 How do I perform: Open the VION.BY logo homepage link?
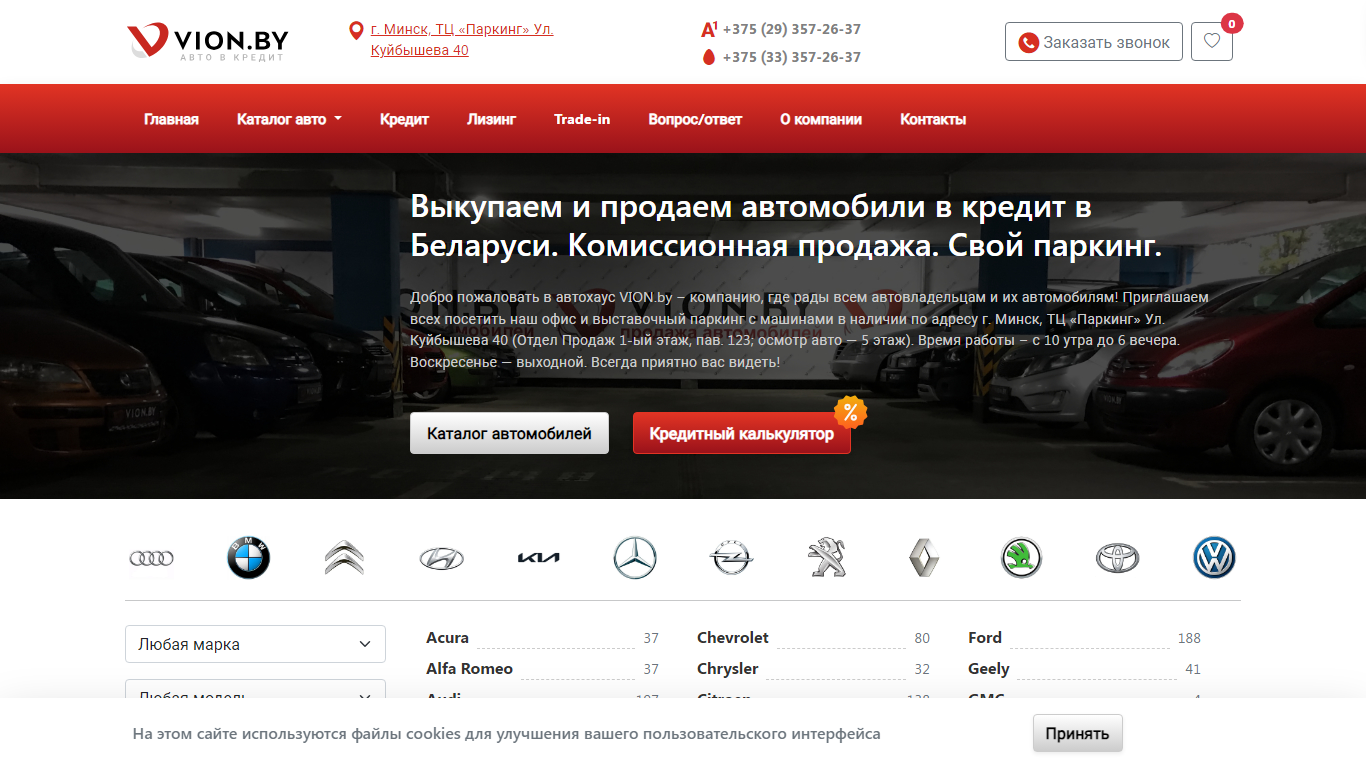coord(208,42)
